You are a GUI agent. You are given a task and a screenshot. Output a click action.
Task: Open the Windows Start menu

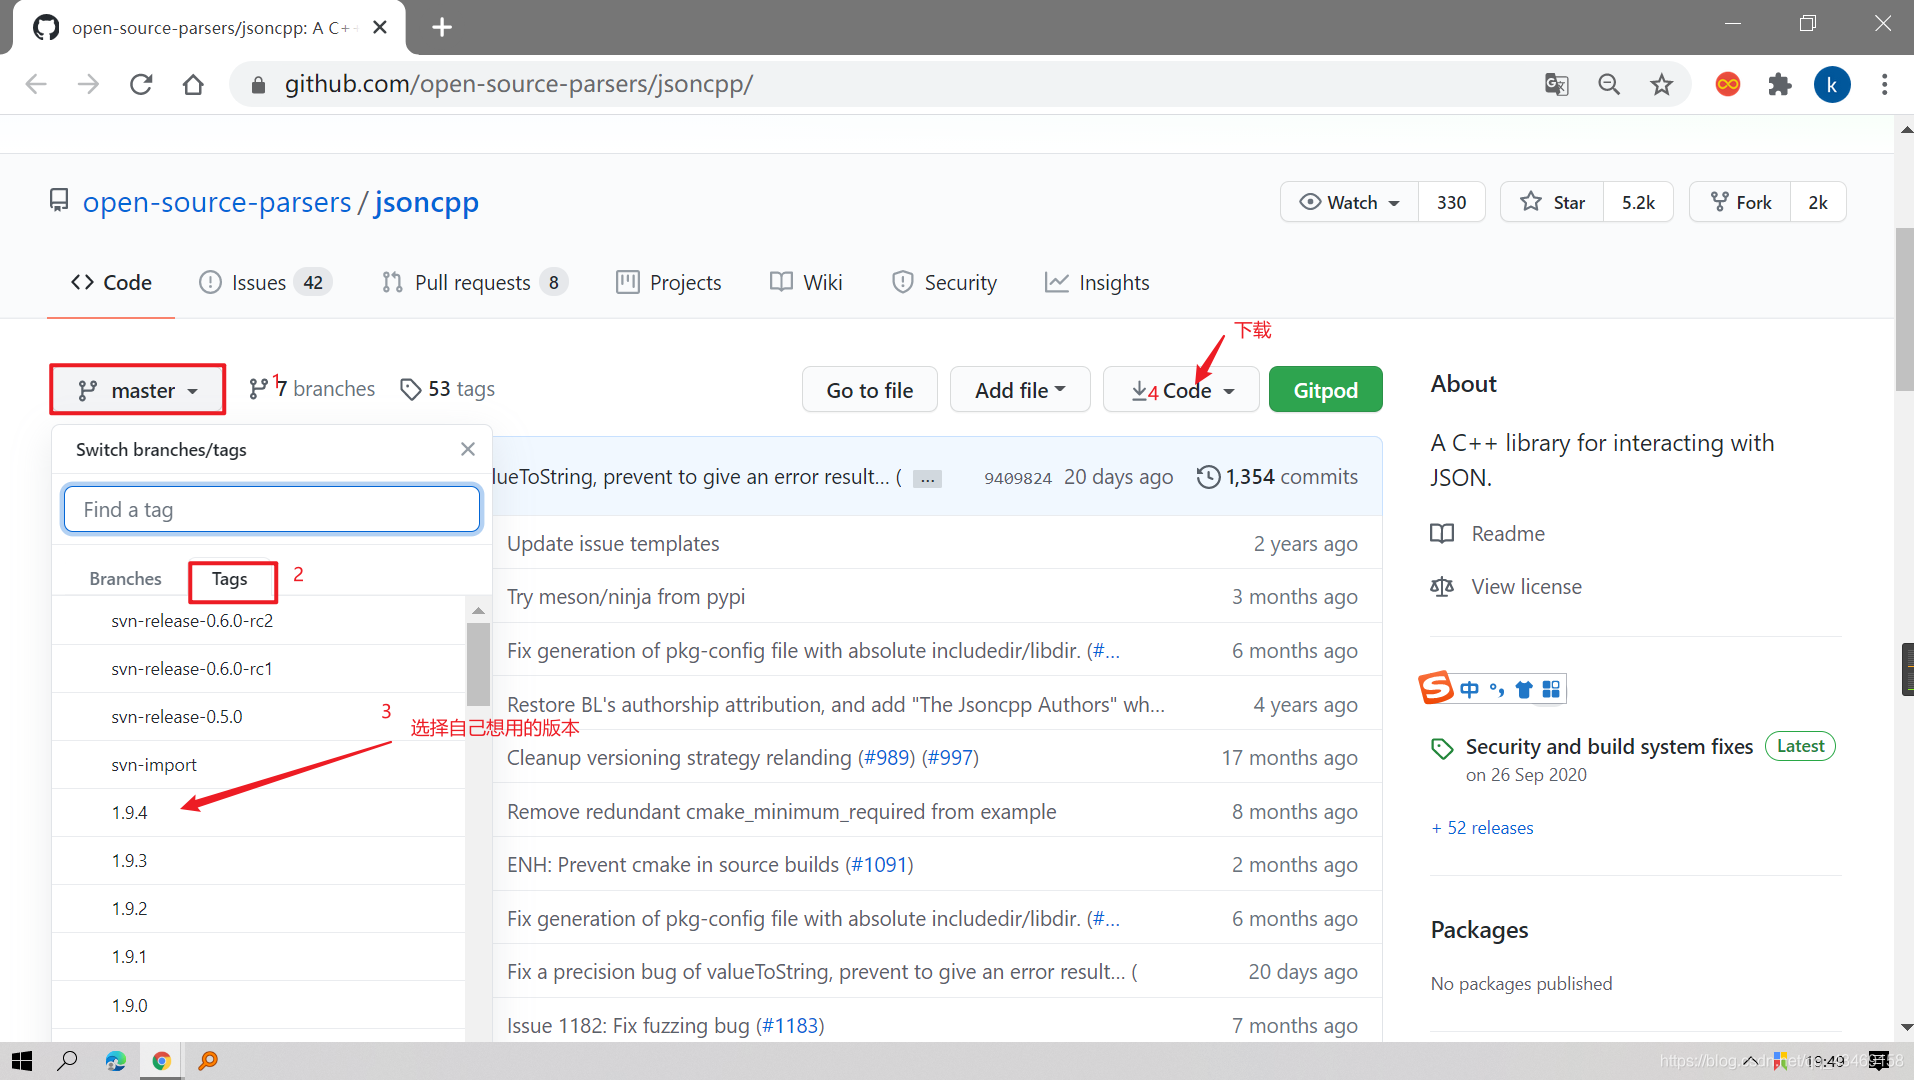22,1061
